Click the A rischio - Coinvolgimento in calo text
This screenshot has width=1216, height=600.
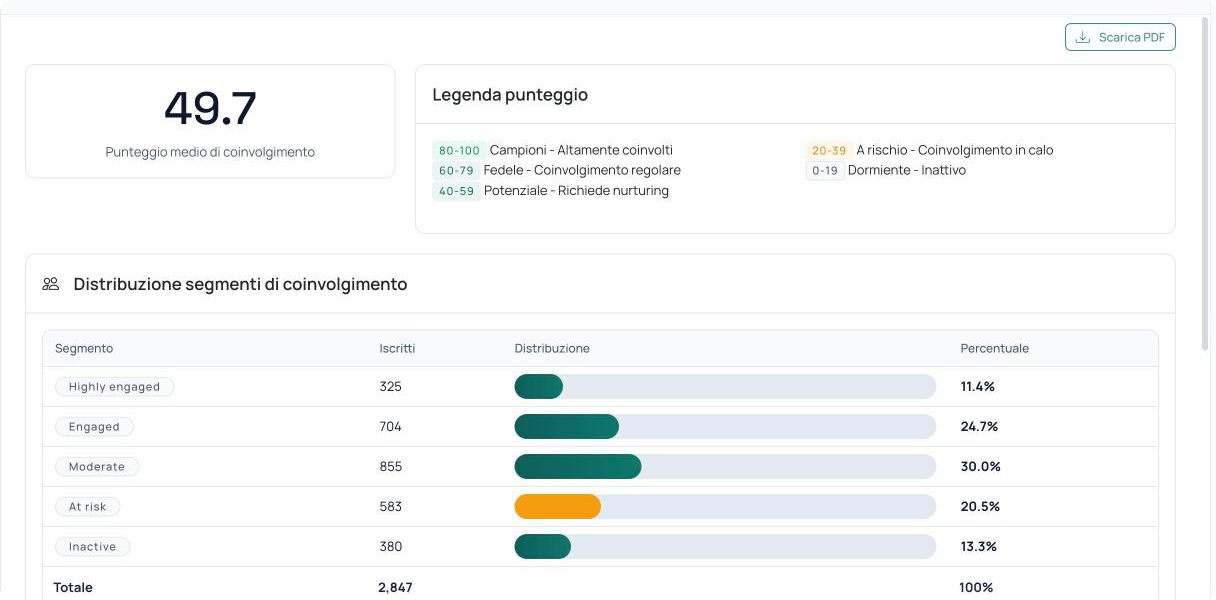coord(955,151)
